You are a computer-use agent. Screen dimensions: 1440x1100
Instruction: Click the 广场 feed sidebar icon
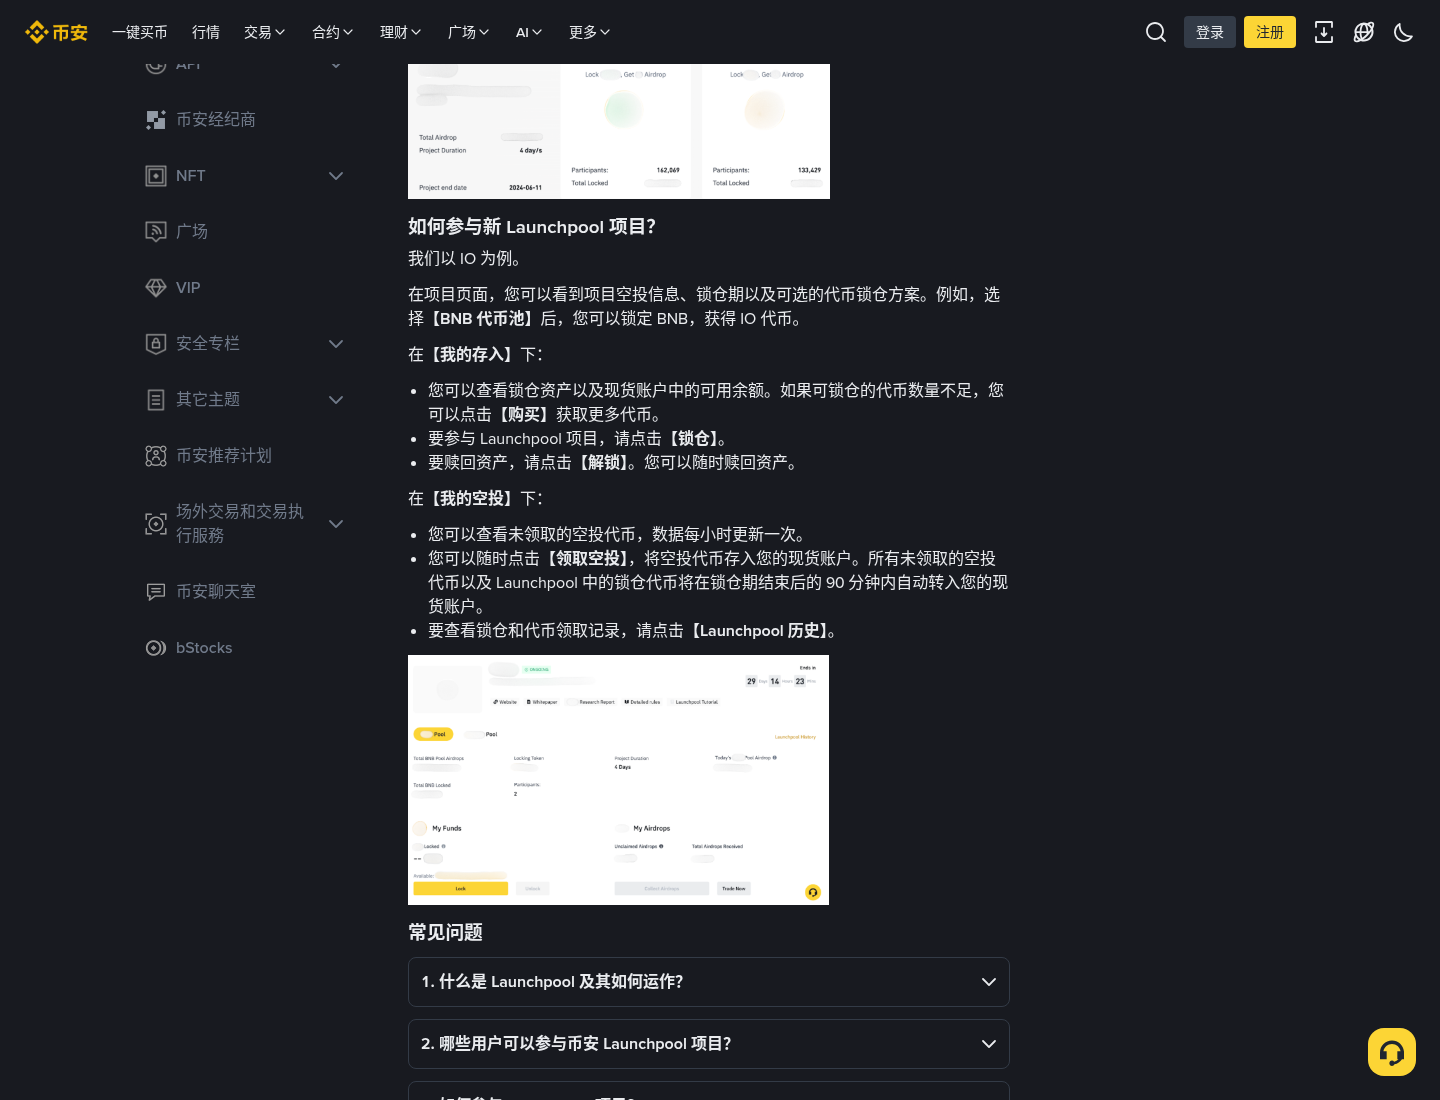click(156, 232)
